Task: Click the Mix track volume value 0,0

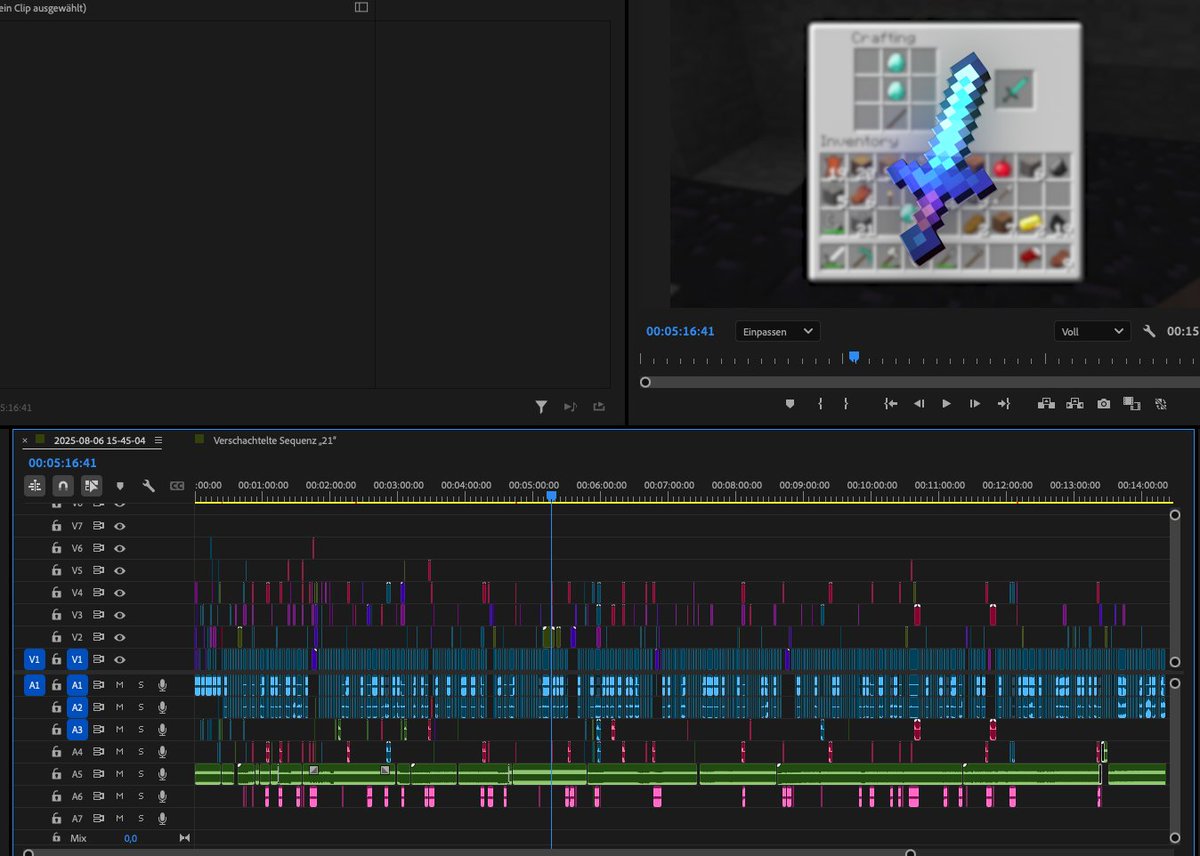Action: [131, 838]
